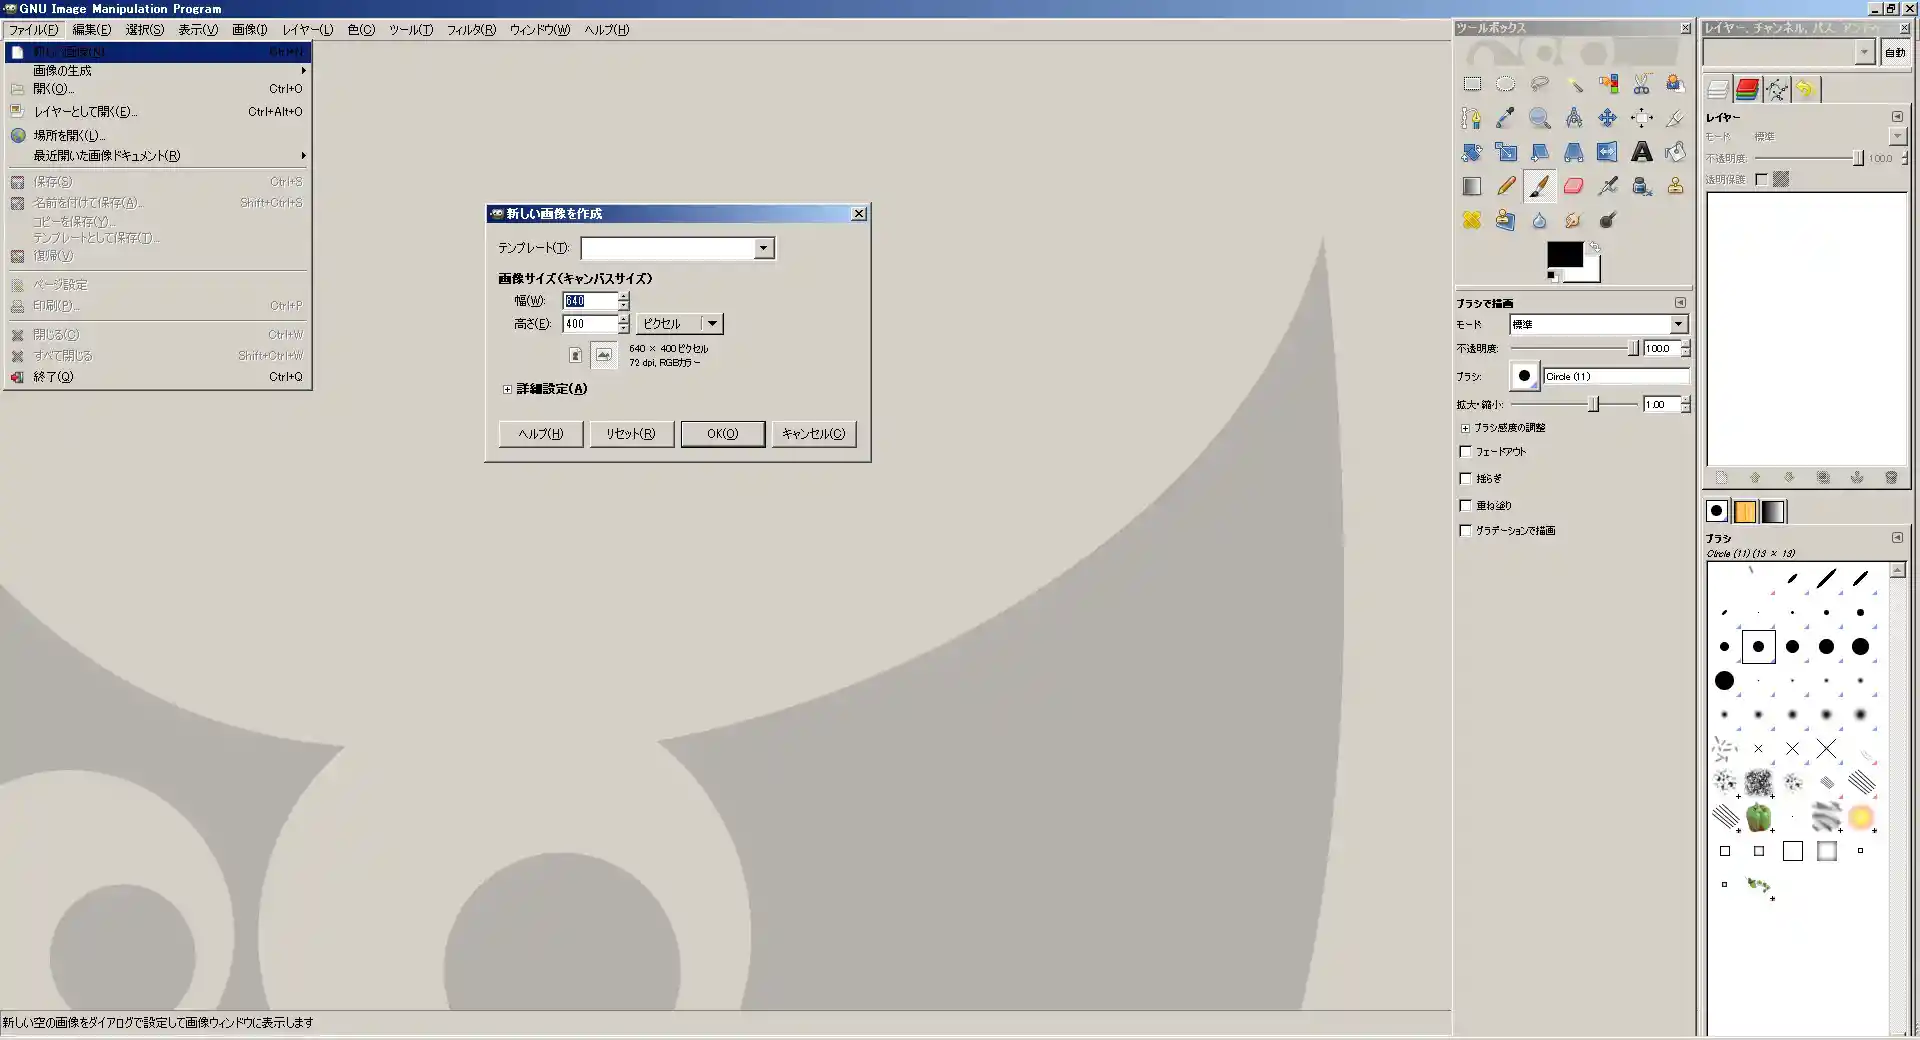Viewport: 1920px width, 1040px height.
Task: Open the ピクセル unit dropdown
Action: tap(711, 324)
